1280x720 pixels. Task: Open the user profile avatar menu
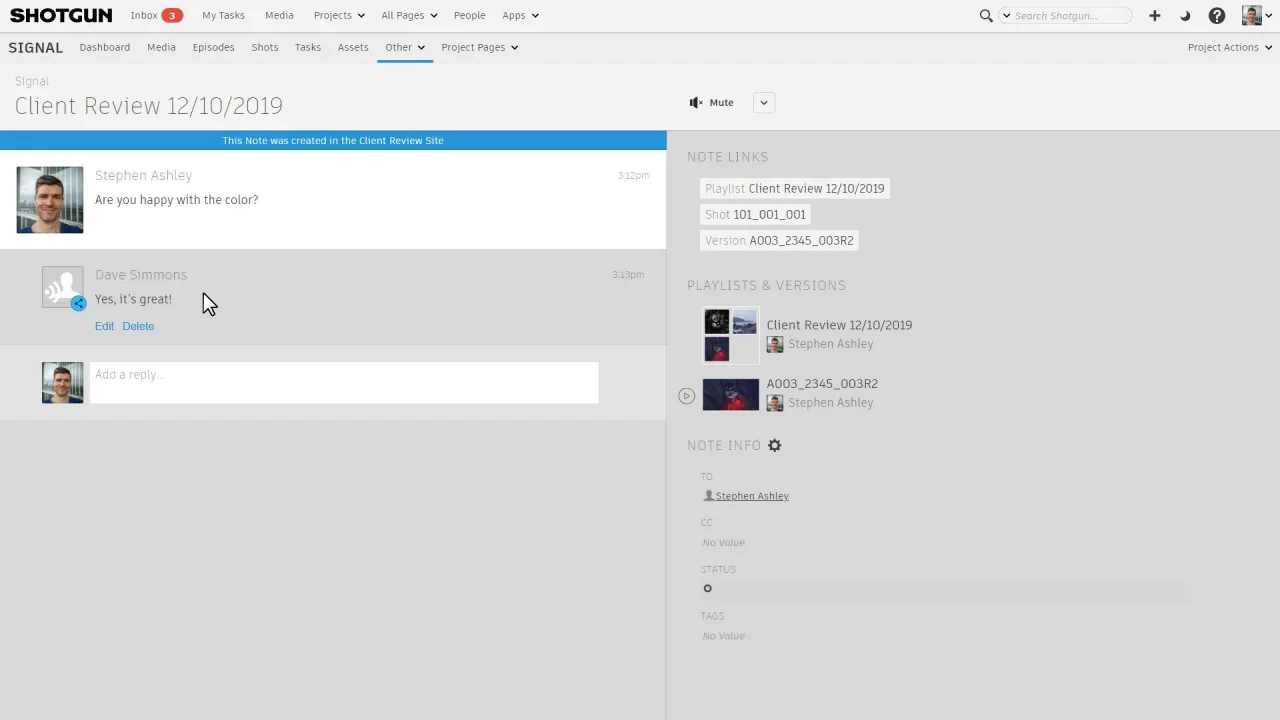pos(1256,15)
